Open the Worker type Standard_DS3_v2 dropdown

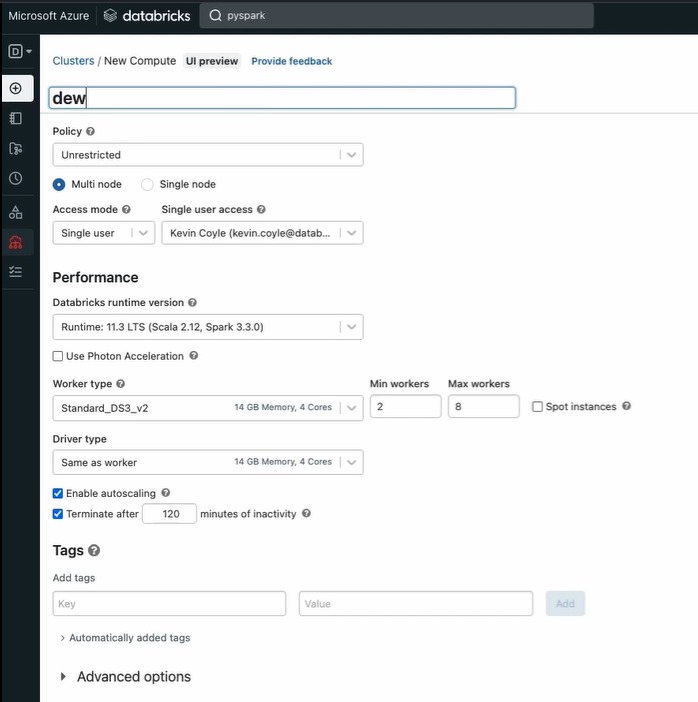point(208,408)
